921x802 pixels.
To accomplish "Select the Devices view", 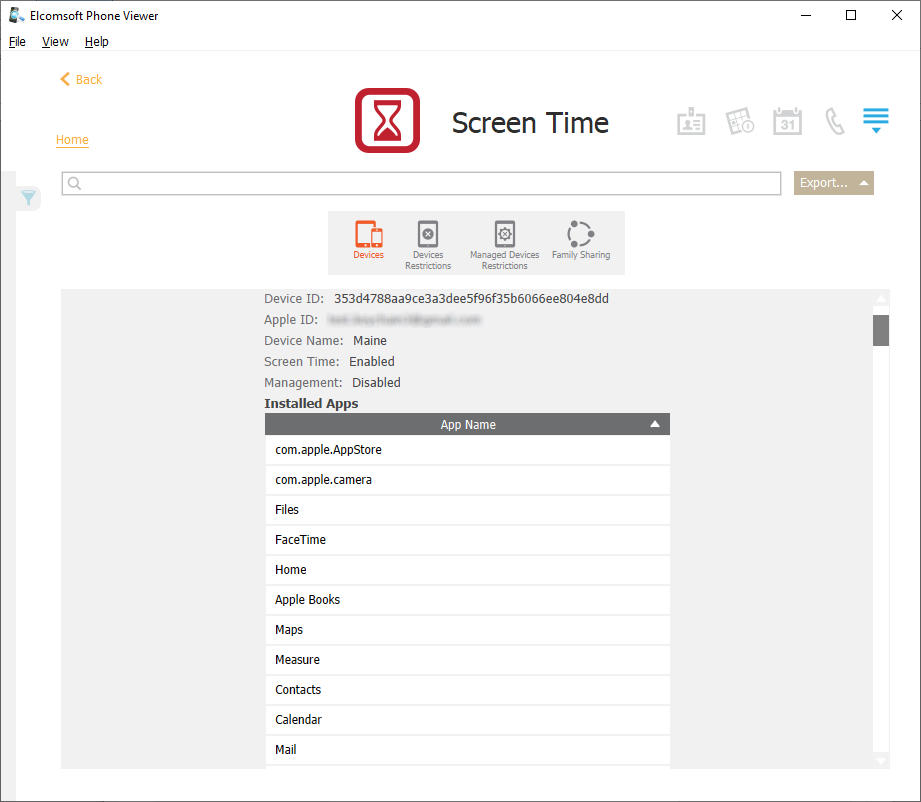I will click(x=368, y=241).
